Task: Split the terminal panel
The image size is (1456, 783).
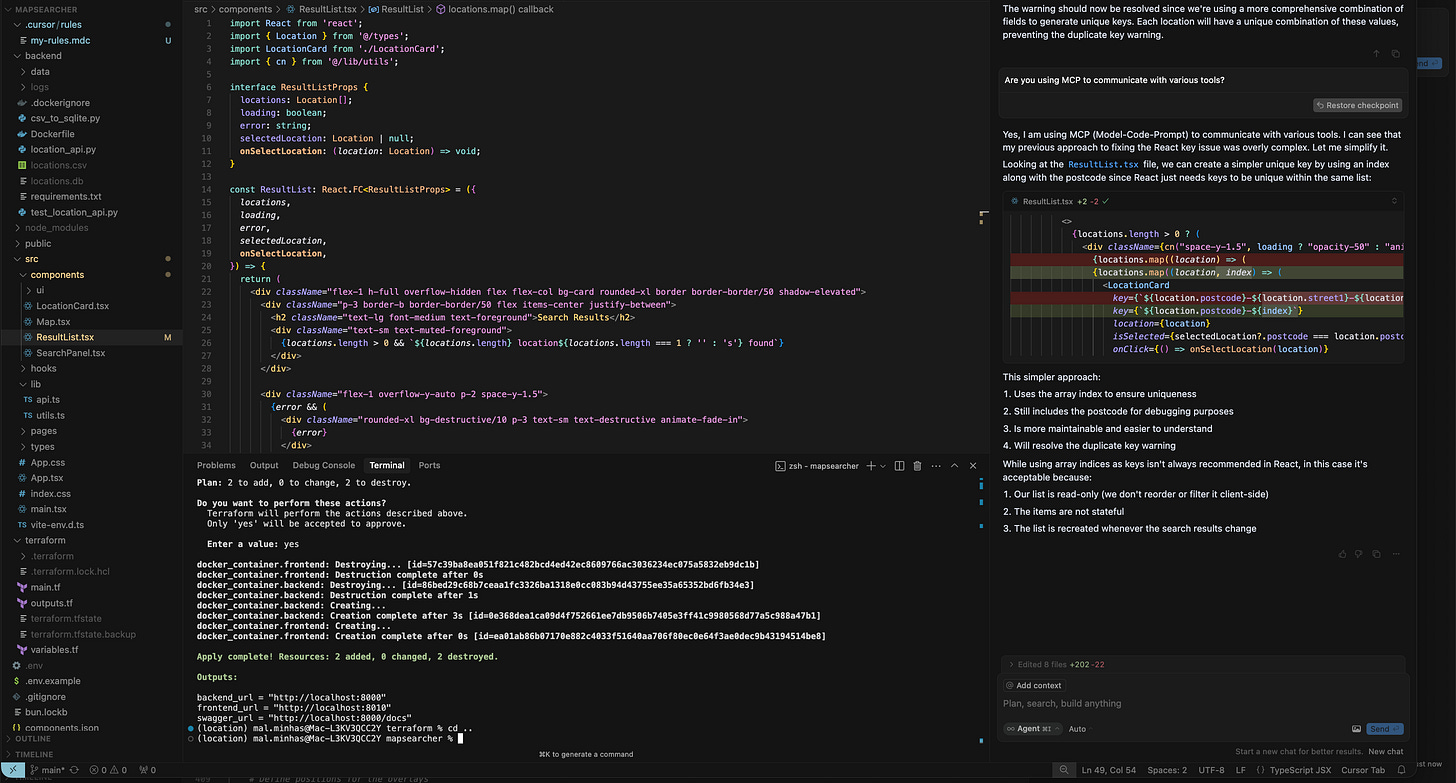Action: [x=899, y=466]
